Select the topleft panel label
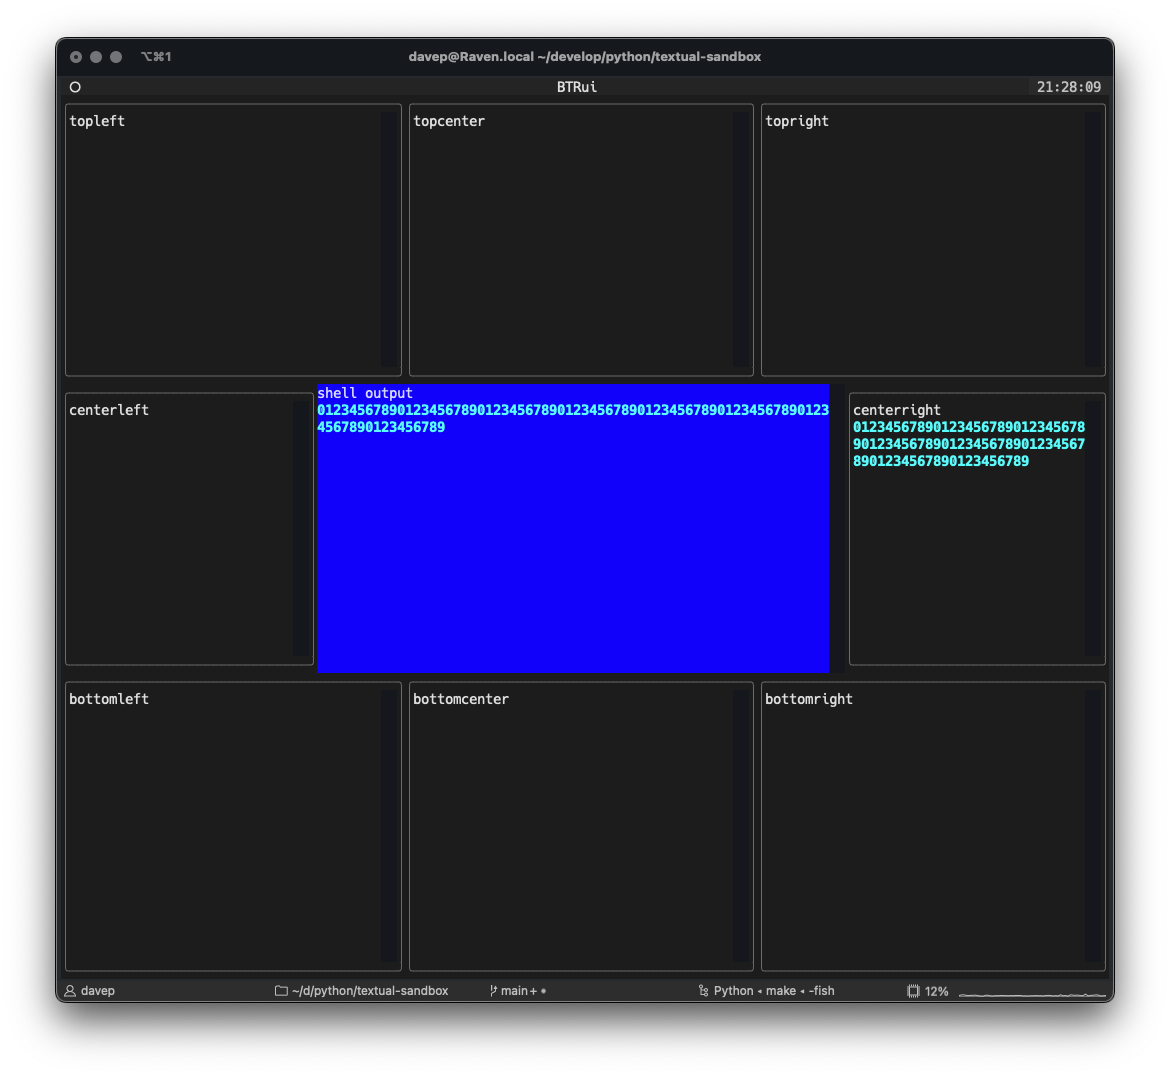Screen dimensions: 1170x1076 [x=97, y=121]
